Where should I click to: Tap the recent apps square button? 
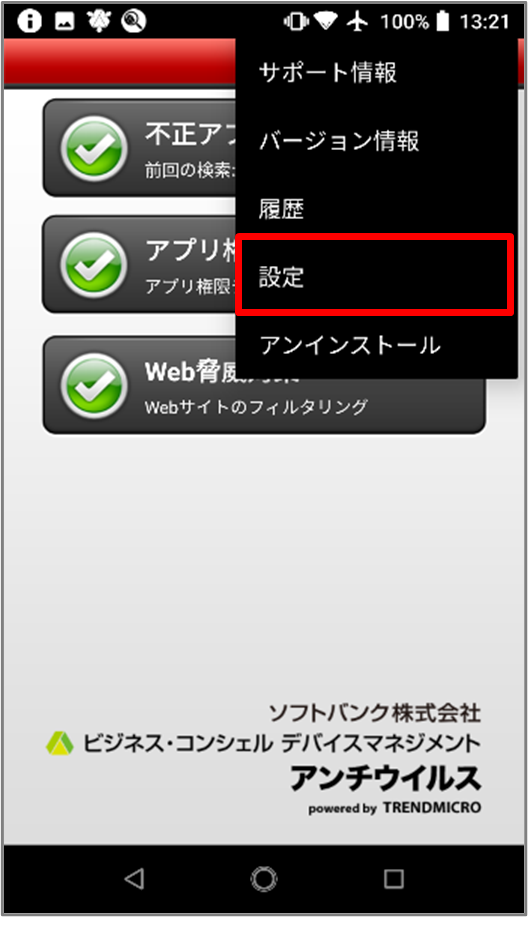pyautogui.click(x=393, y=879)
